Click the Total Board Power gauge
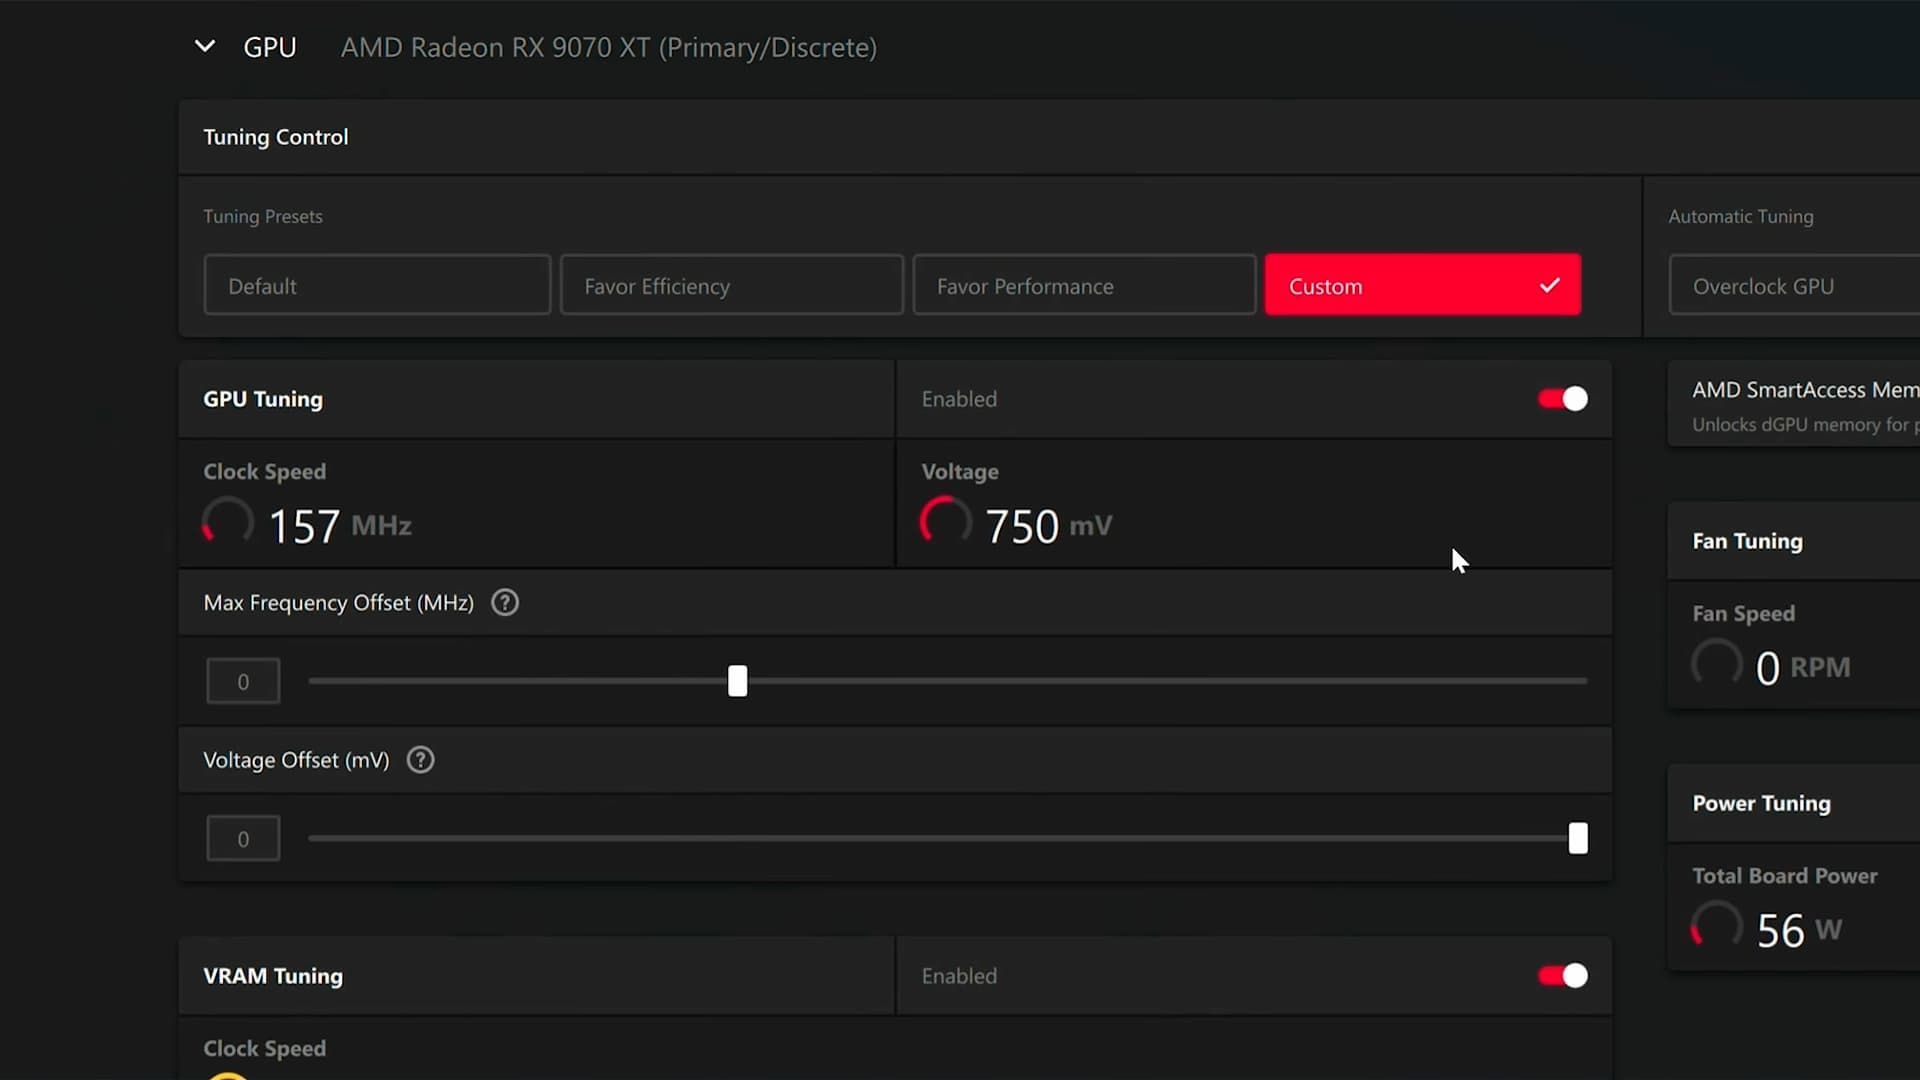 tap(1716, 926)
